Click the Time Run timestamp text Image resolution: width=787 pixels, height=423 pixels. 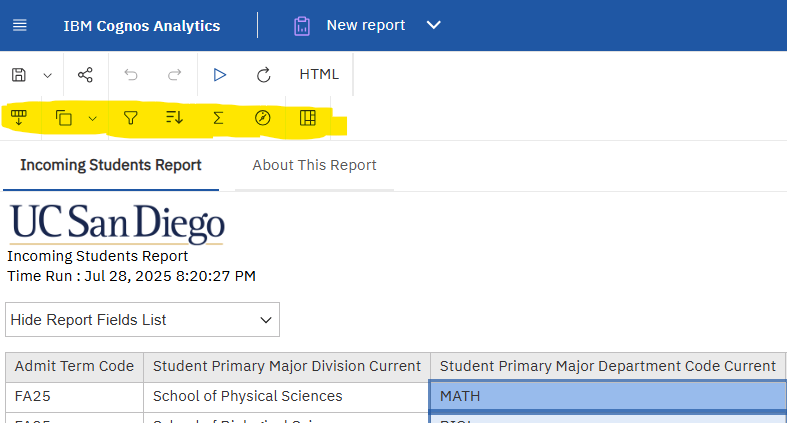pos(132,276)
